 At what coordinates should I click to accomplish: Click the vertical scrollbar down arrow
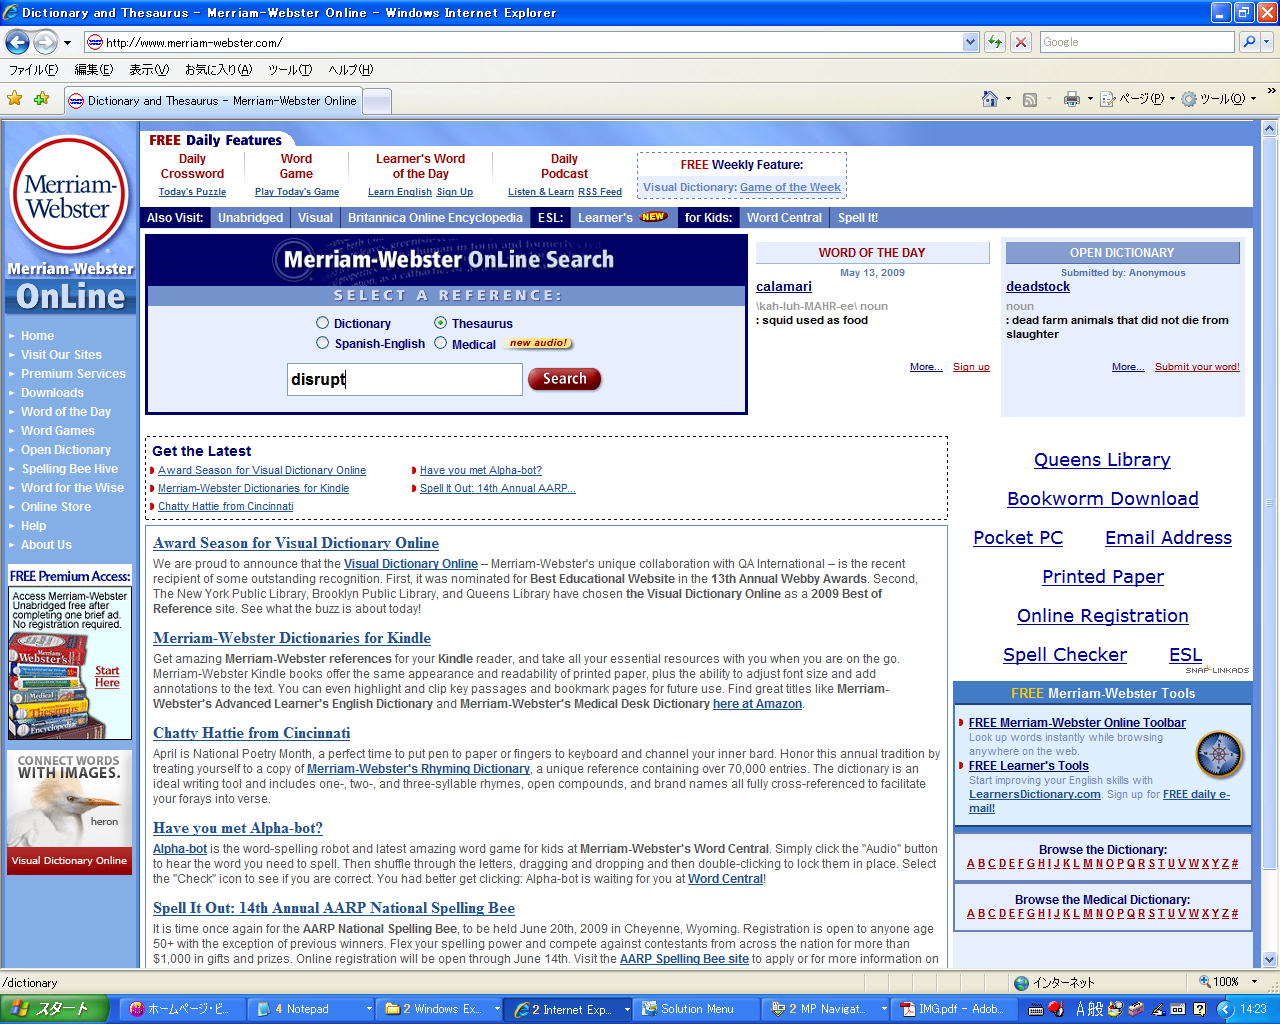coord(1269,958)
